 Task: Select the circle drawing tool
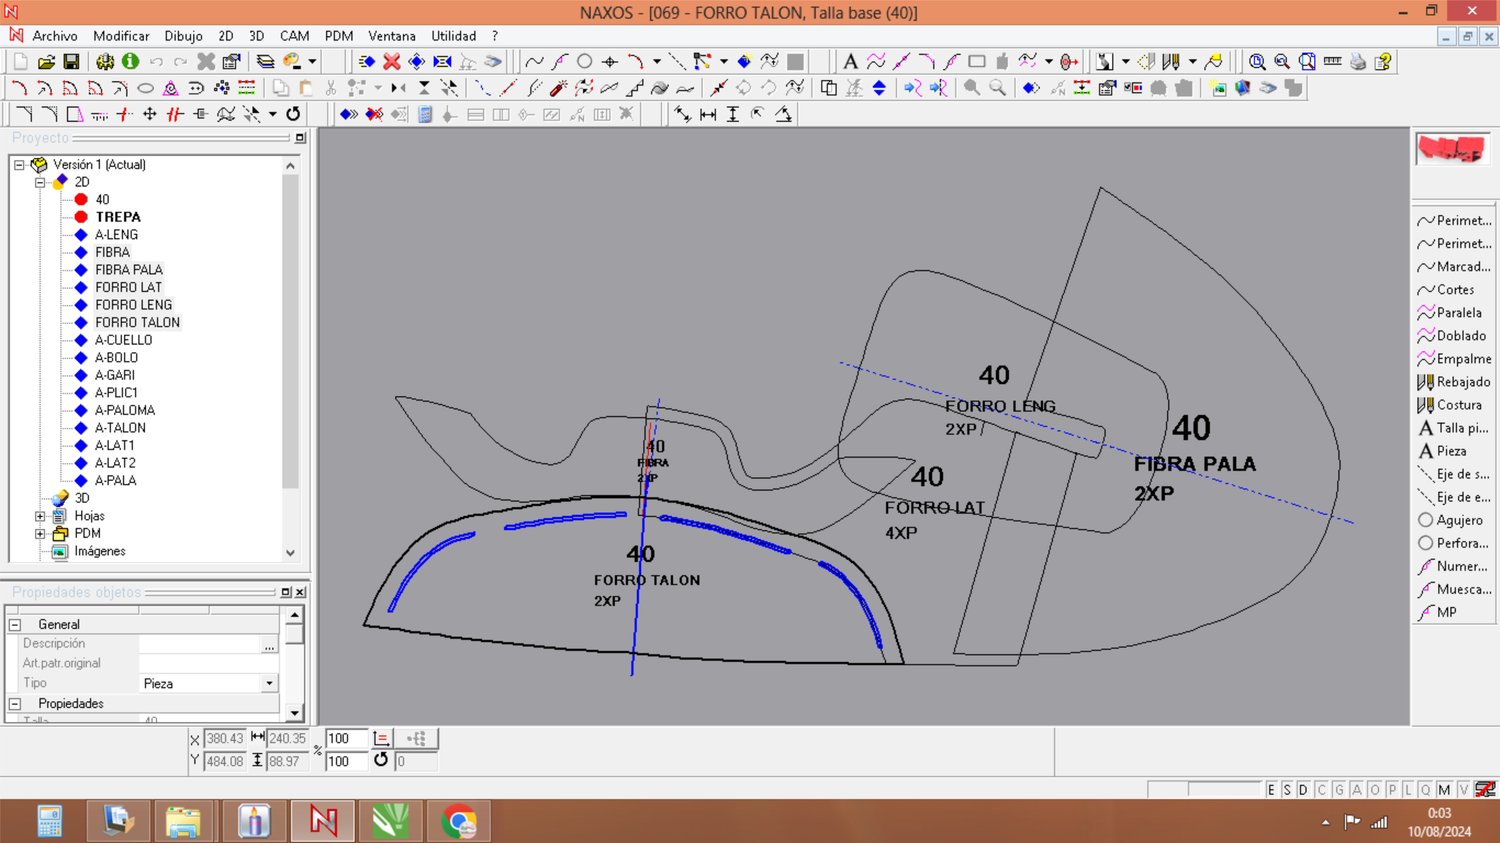585,62
